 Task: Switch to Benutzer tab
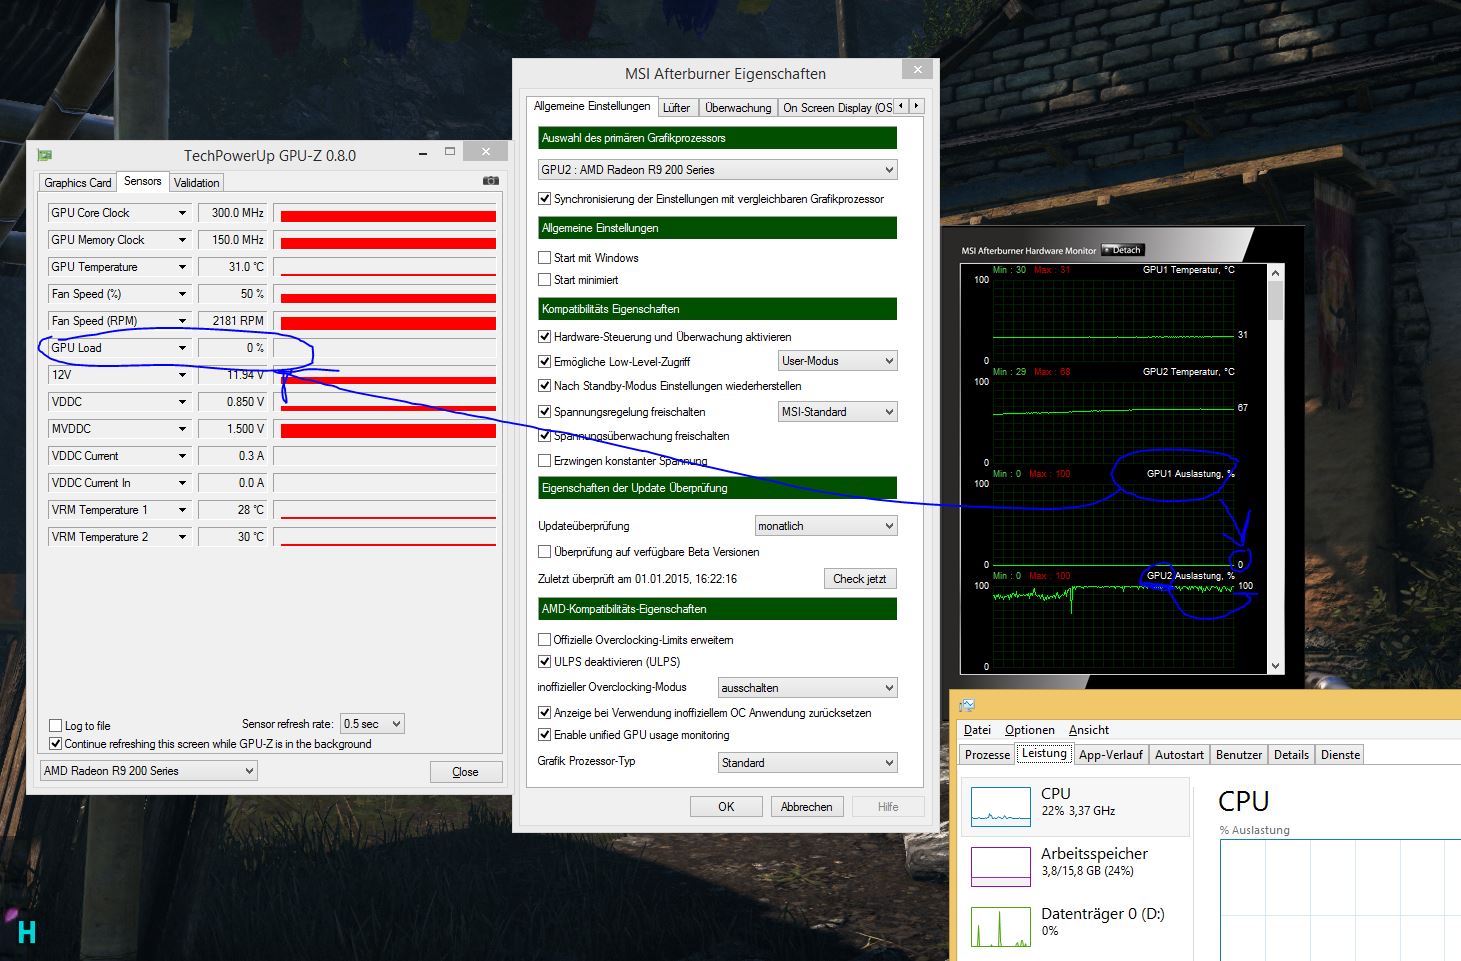point(1239,755)
